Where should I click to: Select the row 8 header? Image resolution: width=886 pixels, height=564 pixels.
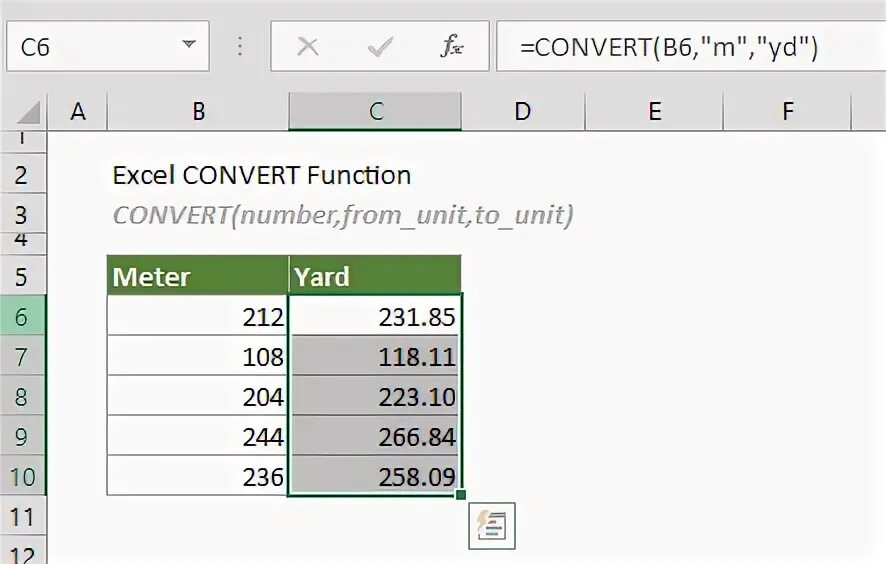pos(23,396)
